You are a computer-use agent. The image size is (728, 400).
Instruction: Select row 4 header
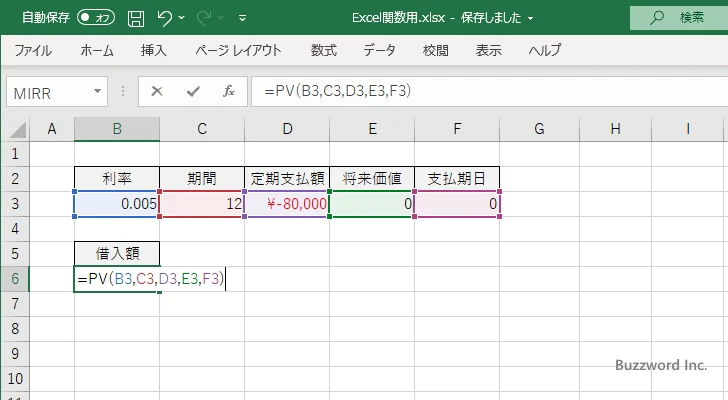coord(15,229)
